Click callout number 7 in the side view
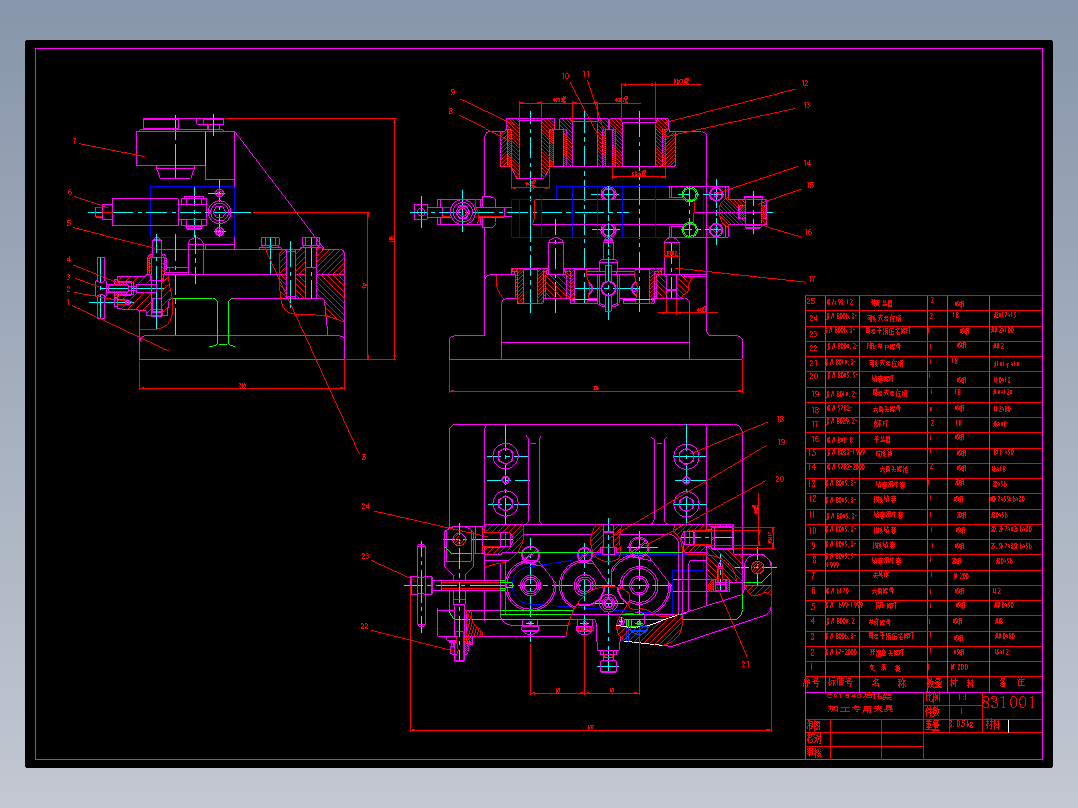 74,142
